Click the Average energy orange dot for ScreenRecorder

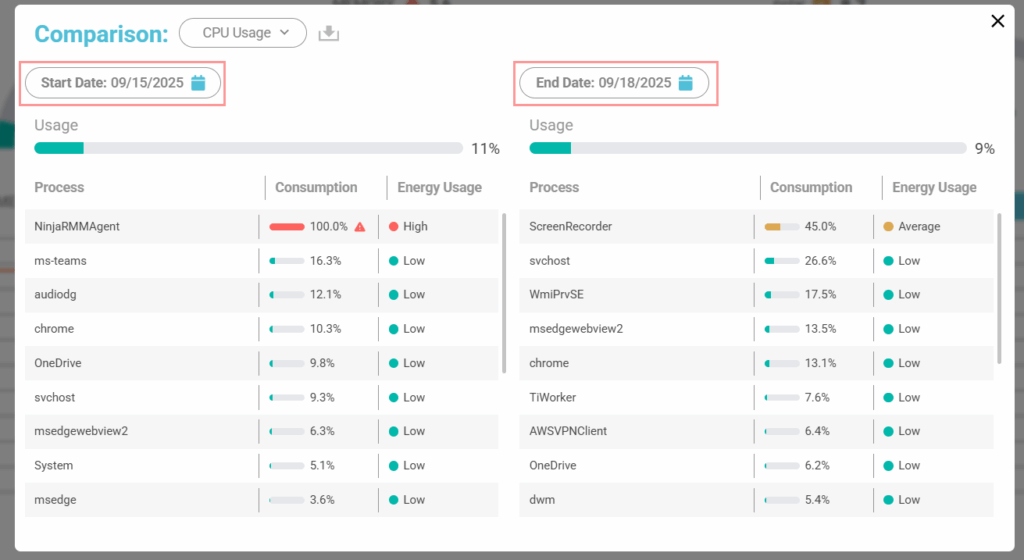tap(889, 227)
